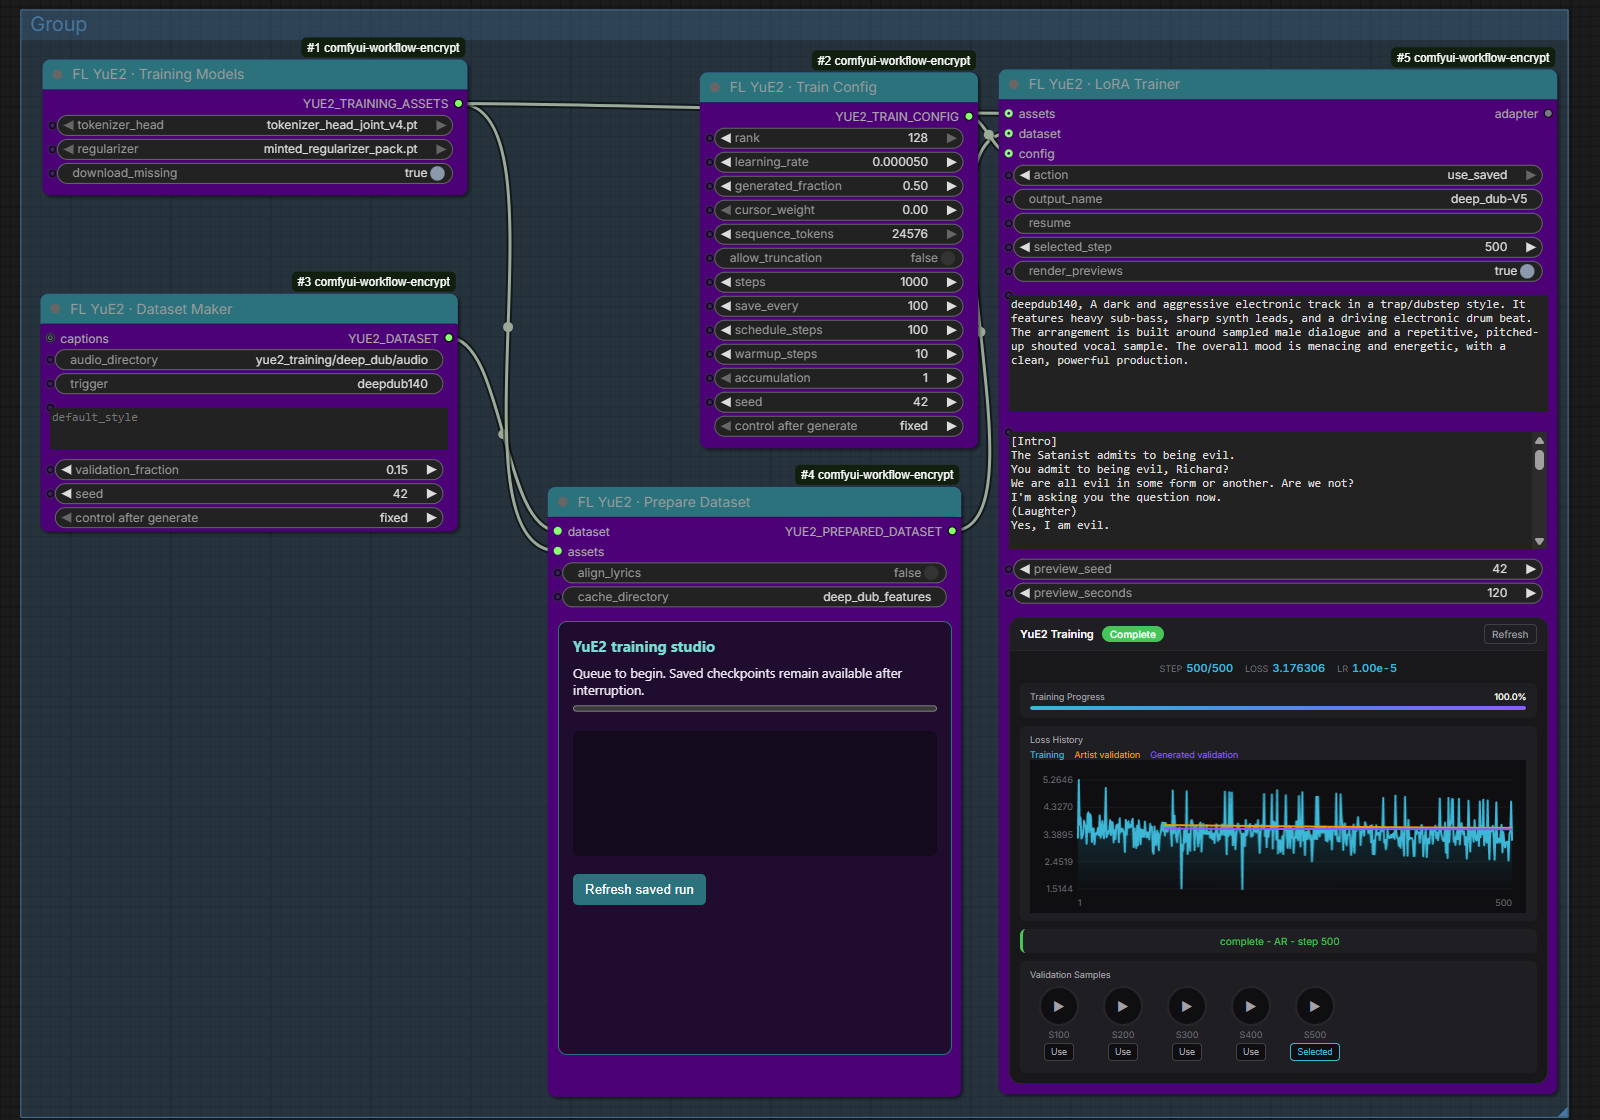The image size is (1600, 1120).
Task: Click the Training Progress bar
Action: (x=1278, y=708)
